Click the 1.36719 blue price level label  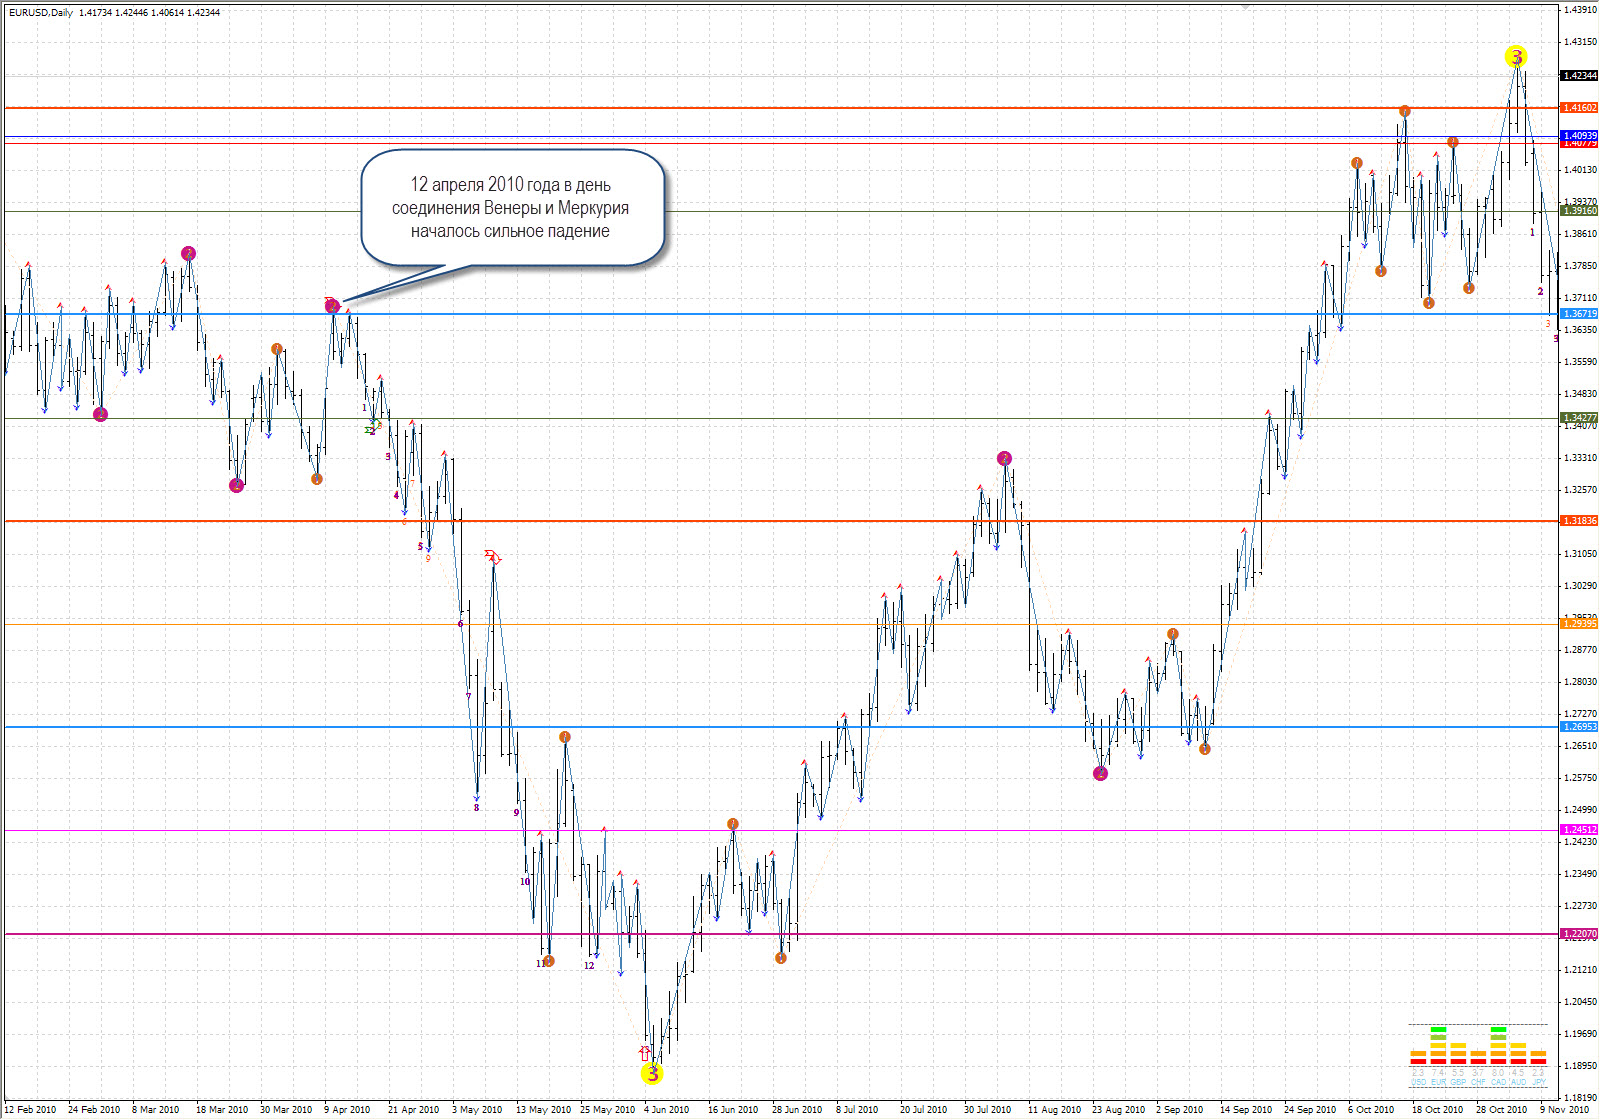point(1579,314)
